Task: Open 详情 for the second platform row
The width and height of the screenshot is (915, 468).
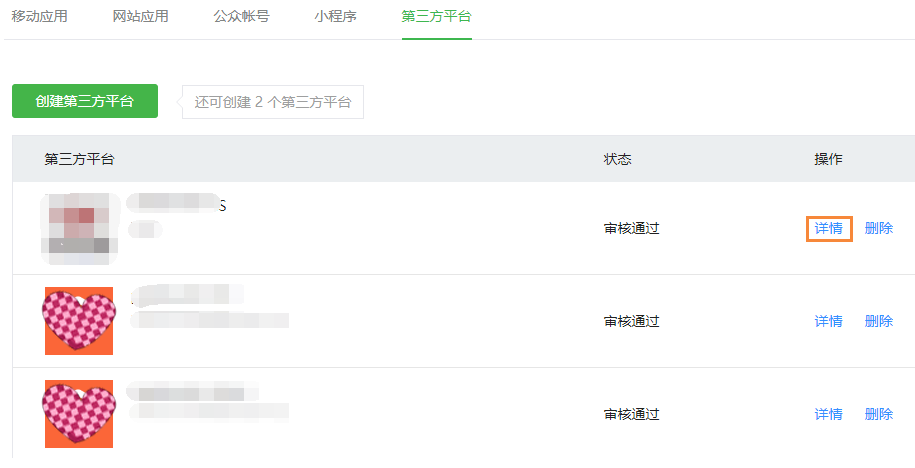Action: coord(829,321)
